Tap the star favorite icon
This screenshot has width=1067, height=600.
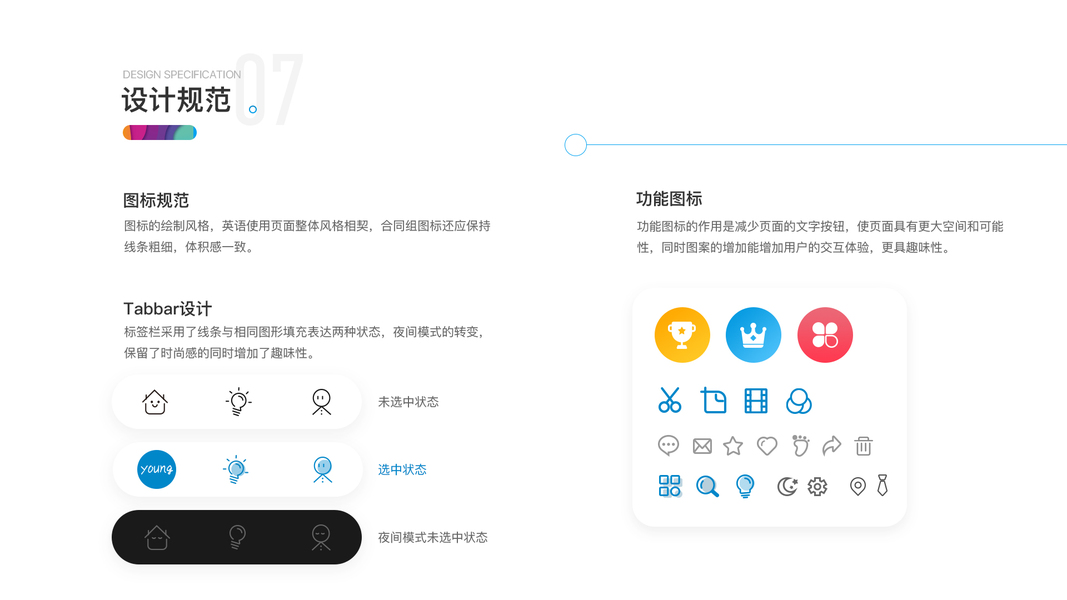coord(733,446)
